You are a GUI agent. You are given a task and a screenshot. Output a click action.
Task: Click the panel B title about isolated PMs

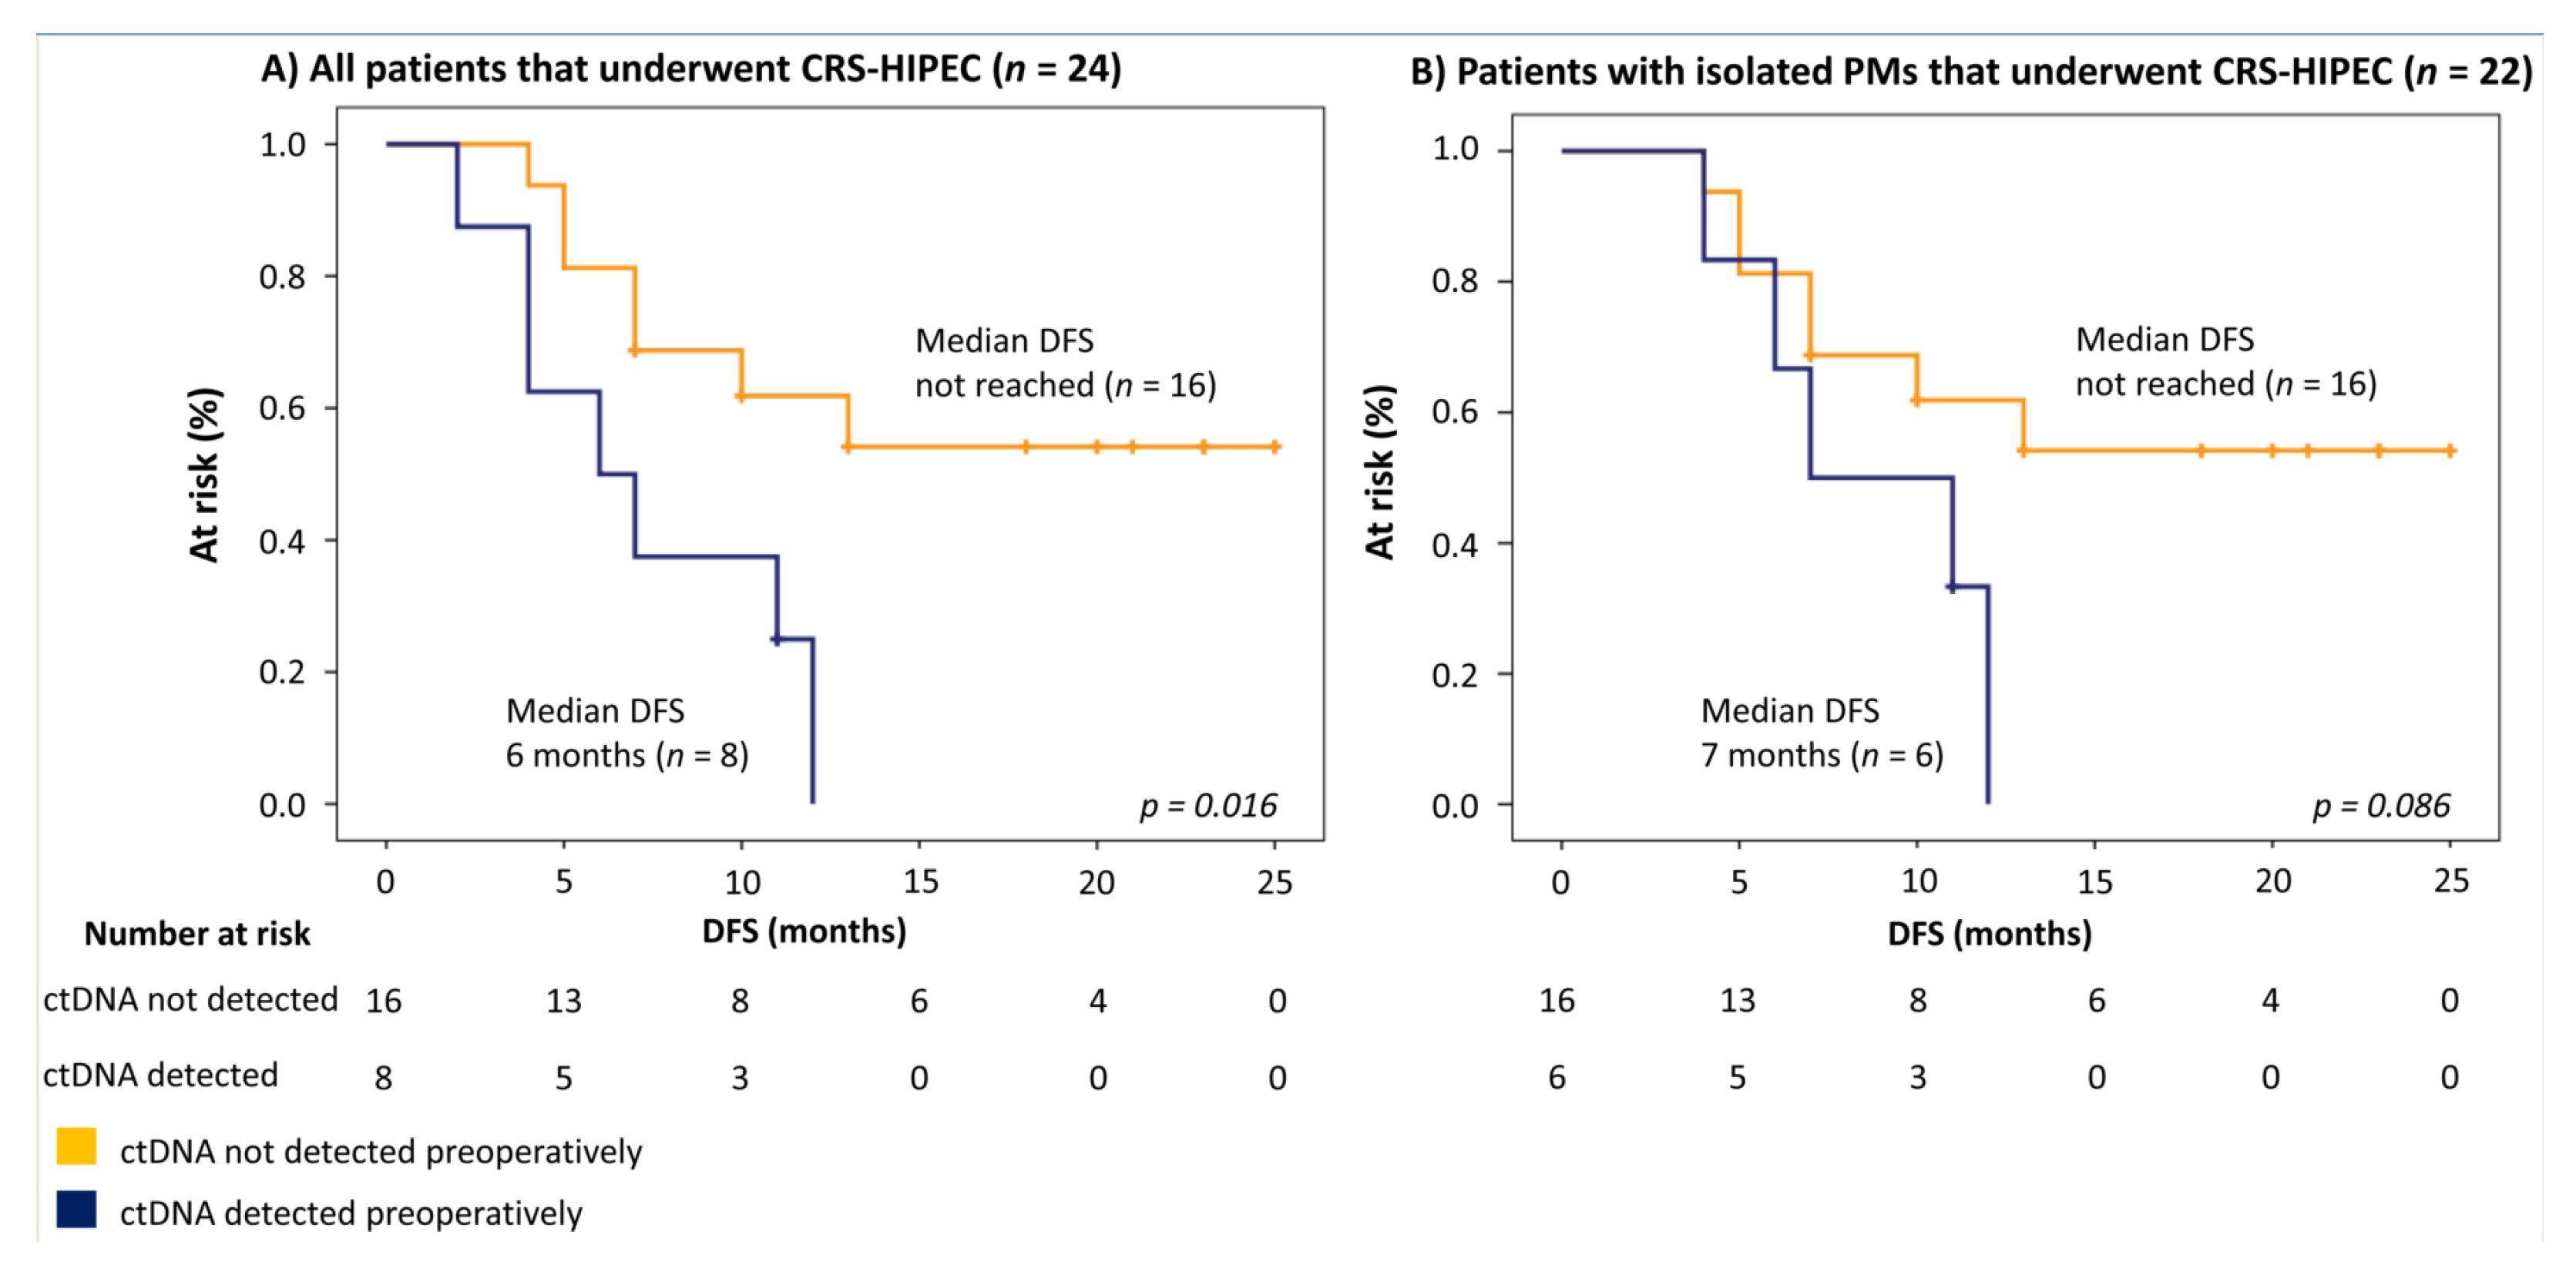click(1970, 72)
